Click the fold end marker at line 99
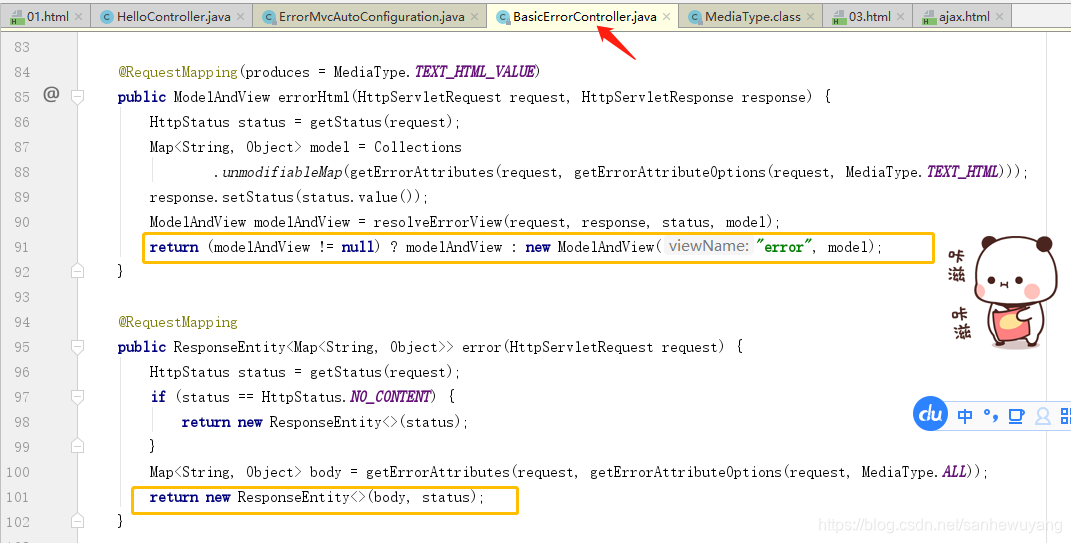Screen dimensions: 1071x543 pos(77,446)
